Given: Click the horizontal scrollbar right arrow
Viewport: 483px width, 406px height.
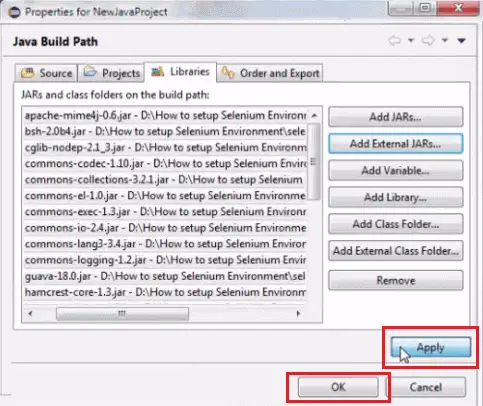Looking at the screenshot, I should (298, 314).
